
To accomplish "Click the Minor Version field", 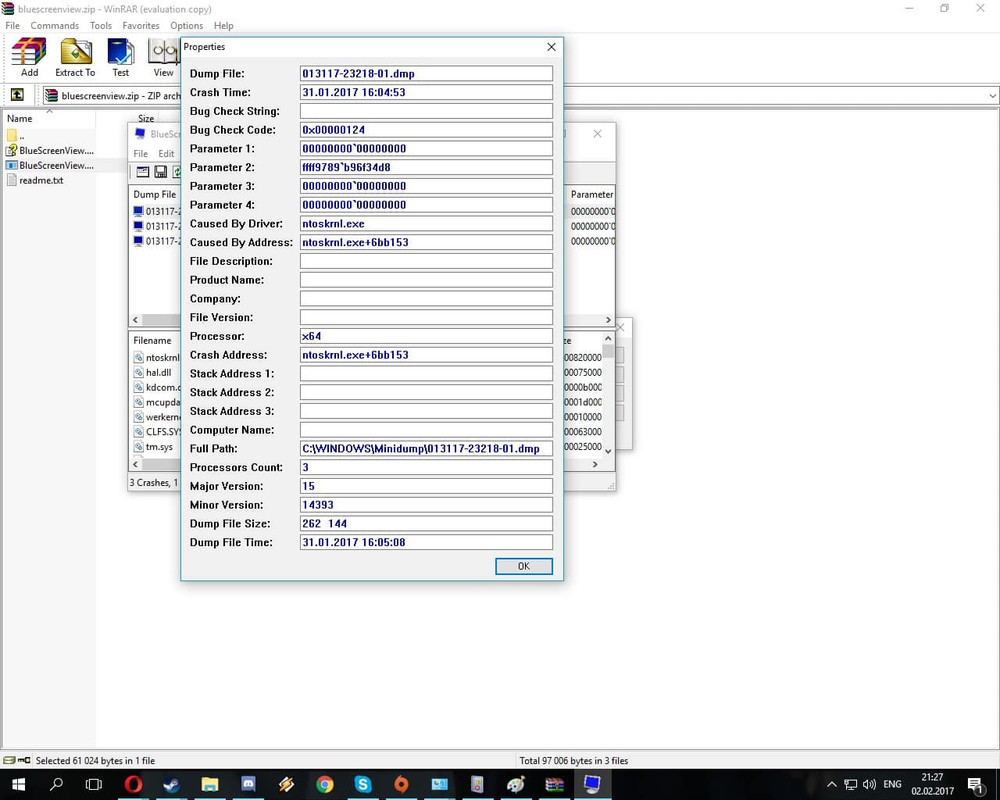I will tap(426, 505).
